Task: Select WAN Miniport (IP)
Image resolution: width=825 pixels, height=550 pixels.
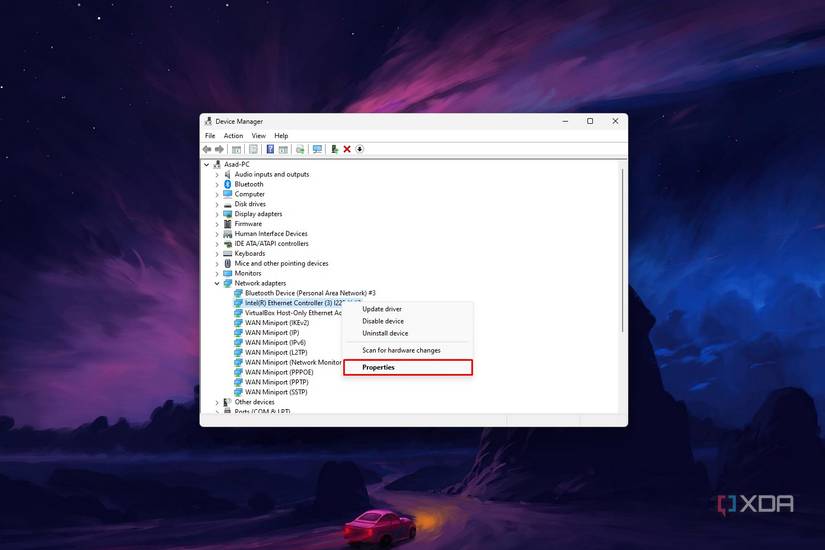Action: pos(272,333)
